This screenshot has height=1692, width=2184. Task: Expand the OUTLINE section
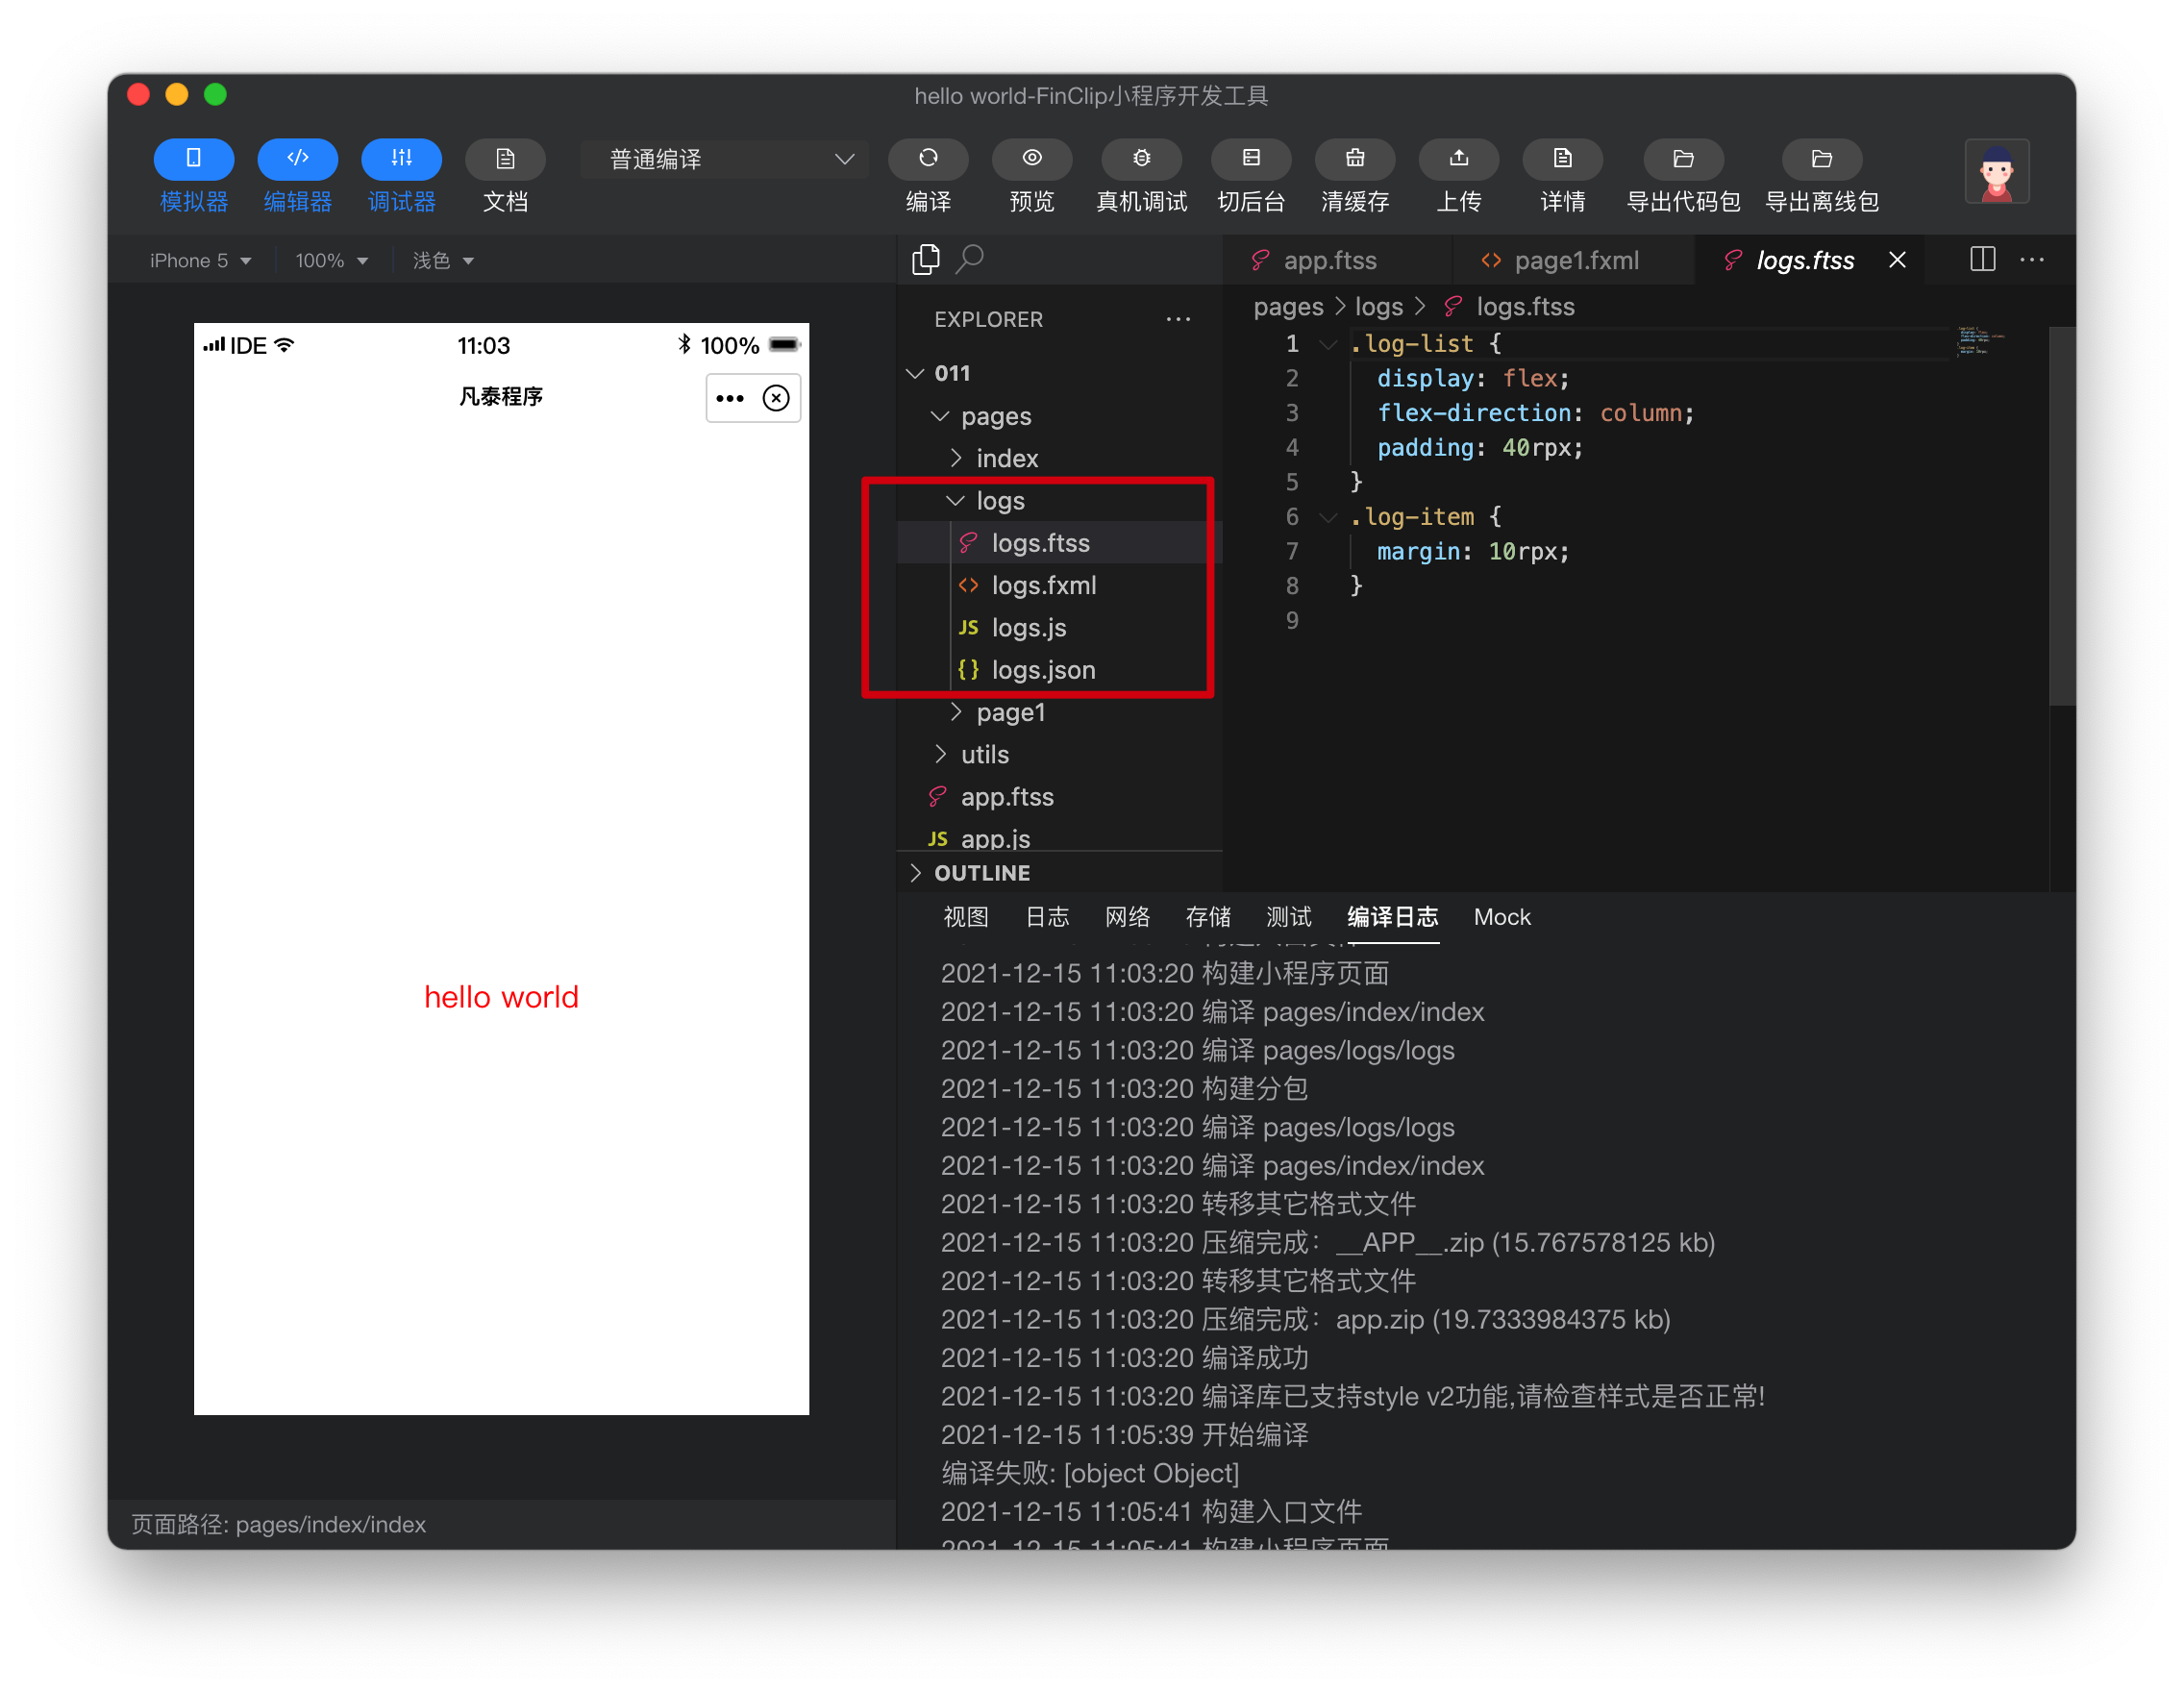coord(1060,873)
